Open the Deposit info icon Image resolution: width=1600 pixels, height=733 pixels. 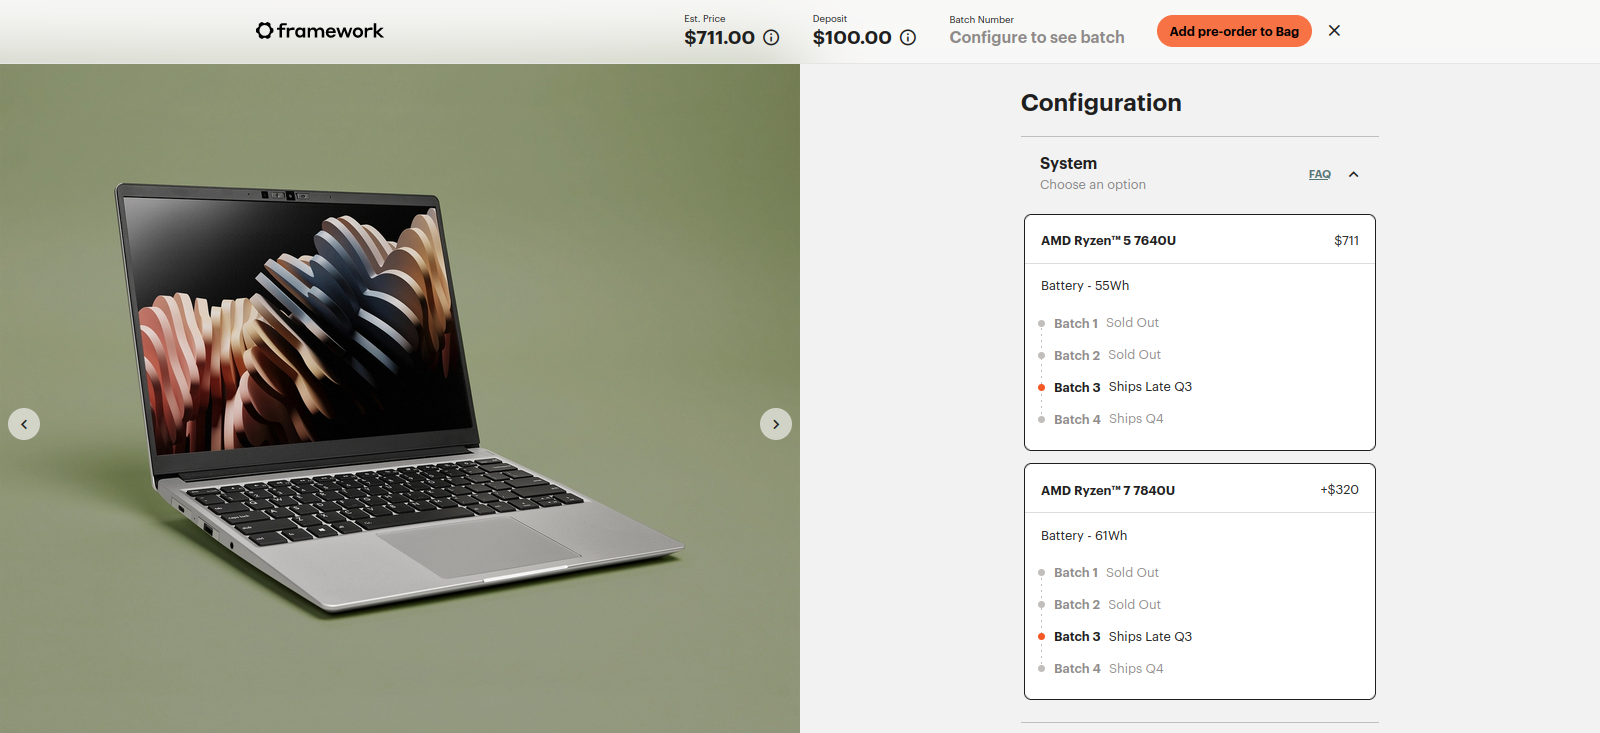908,38
